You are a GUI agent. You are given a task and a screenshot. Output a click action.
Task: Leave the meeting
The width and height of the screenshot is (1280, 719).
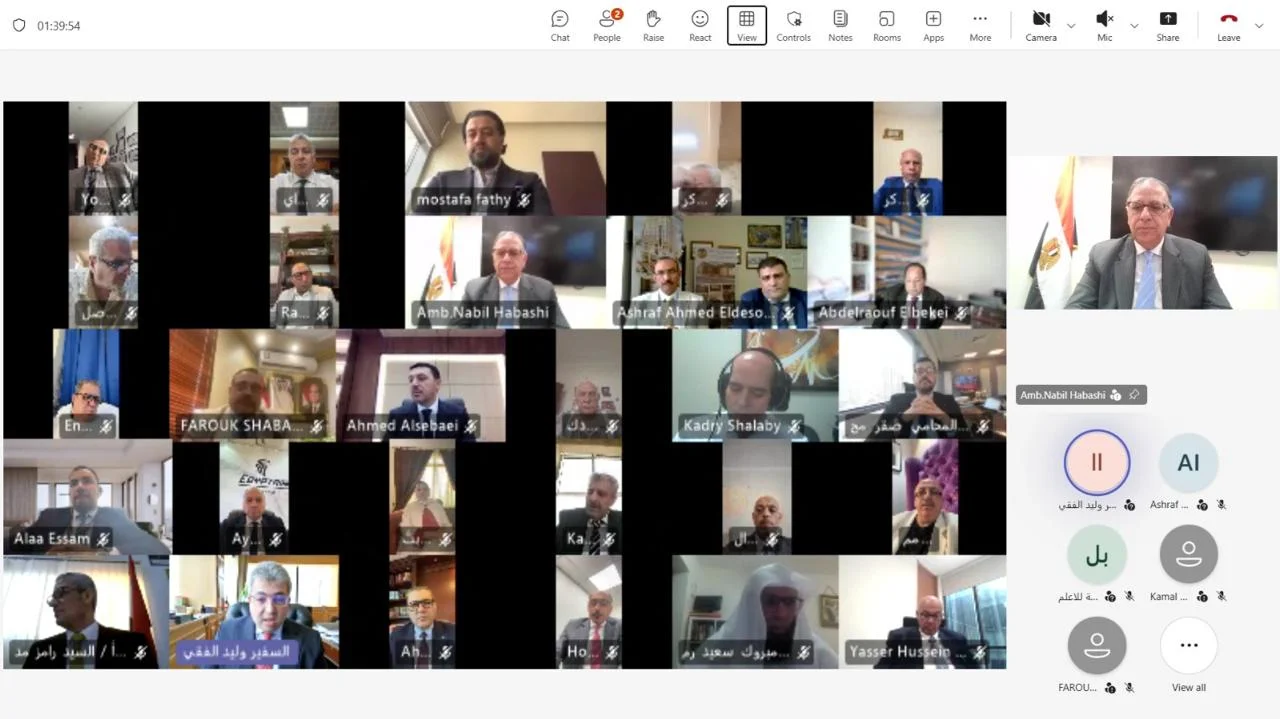click(x=1228, y=25)
